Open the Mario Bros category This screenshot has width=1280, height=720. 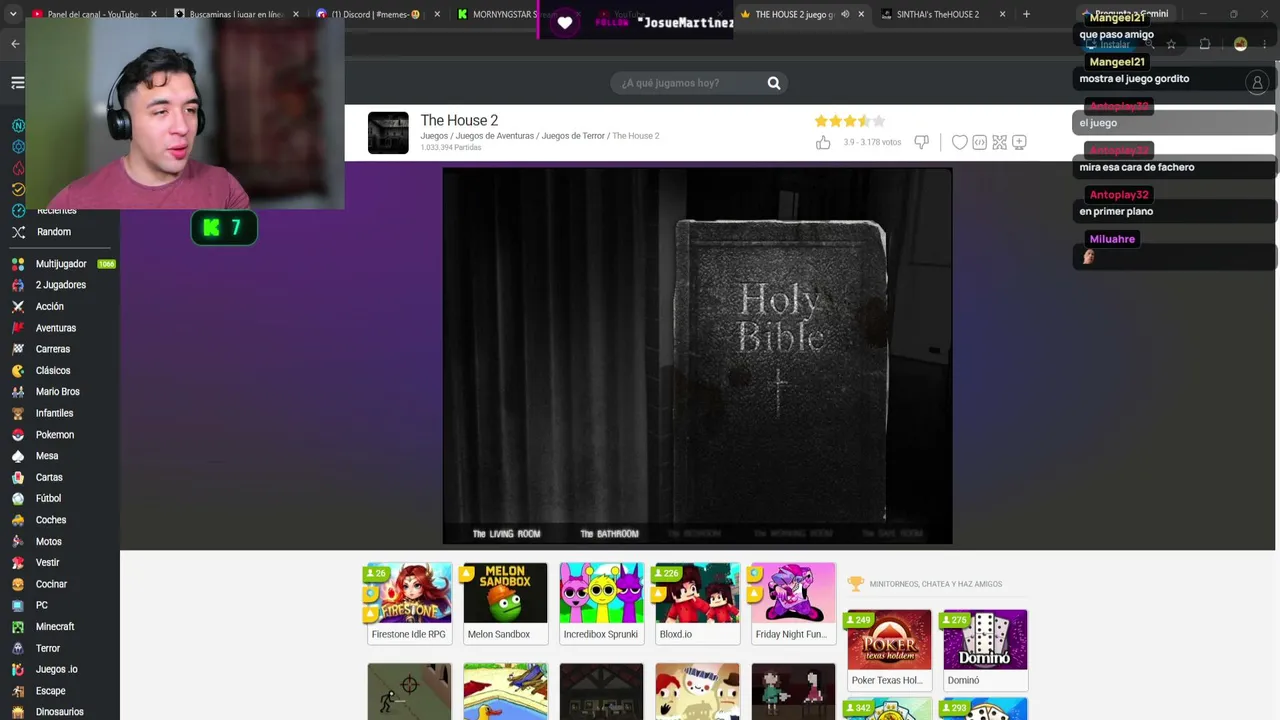(x=57, y=392)
